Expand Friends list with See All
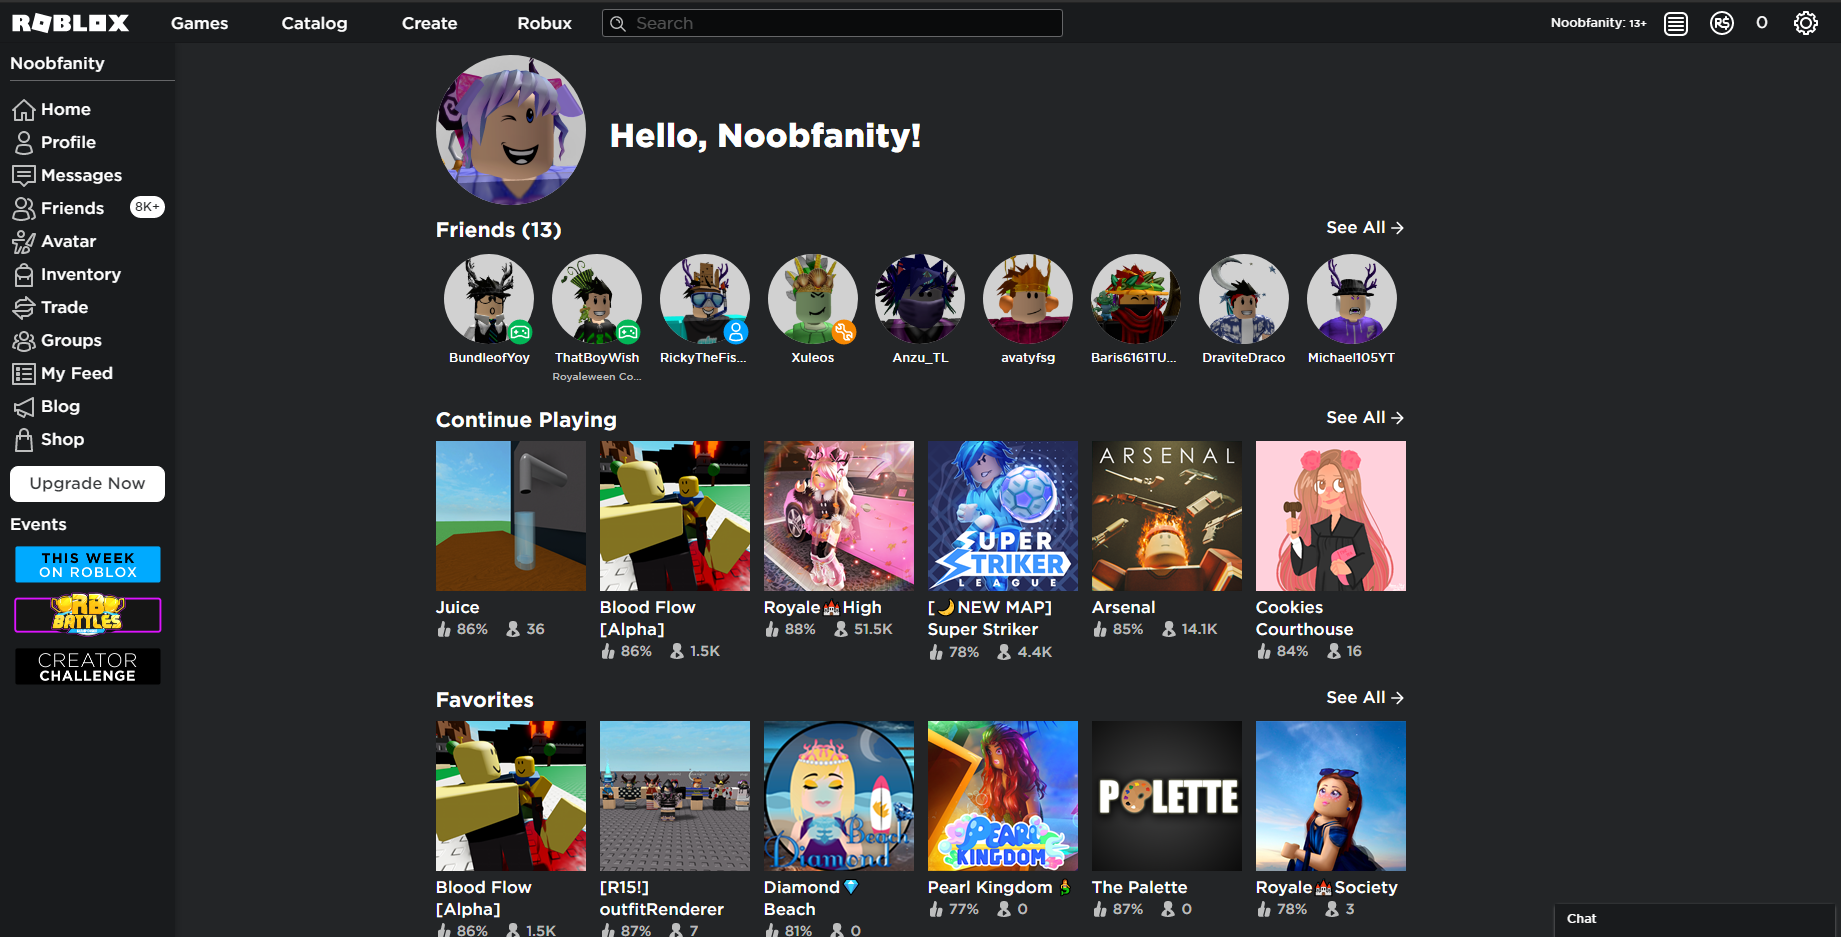The image size is (1841, 937). tap(1364, 228)
